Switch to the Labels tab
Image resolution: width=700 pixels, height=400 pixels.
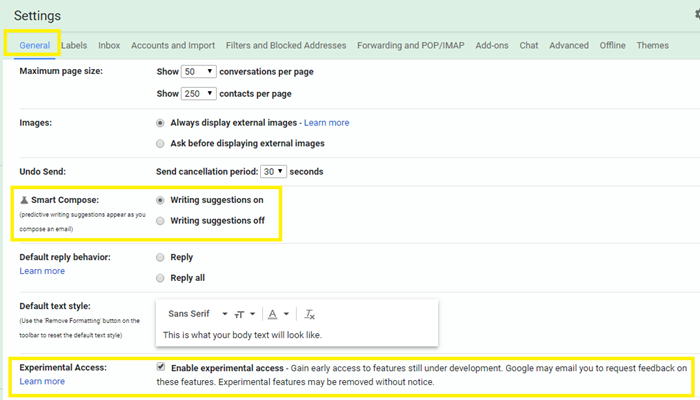point(74,45)
